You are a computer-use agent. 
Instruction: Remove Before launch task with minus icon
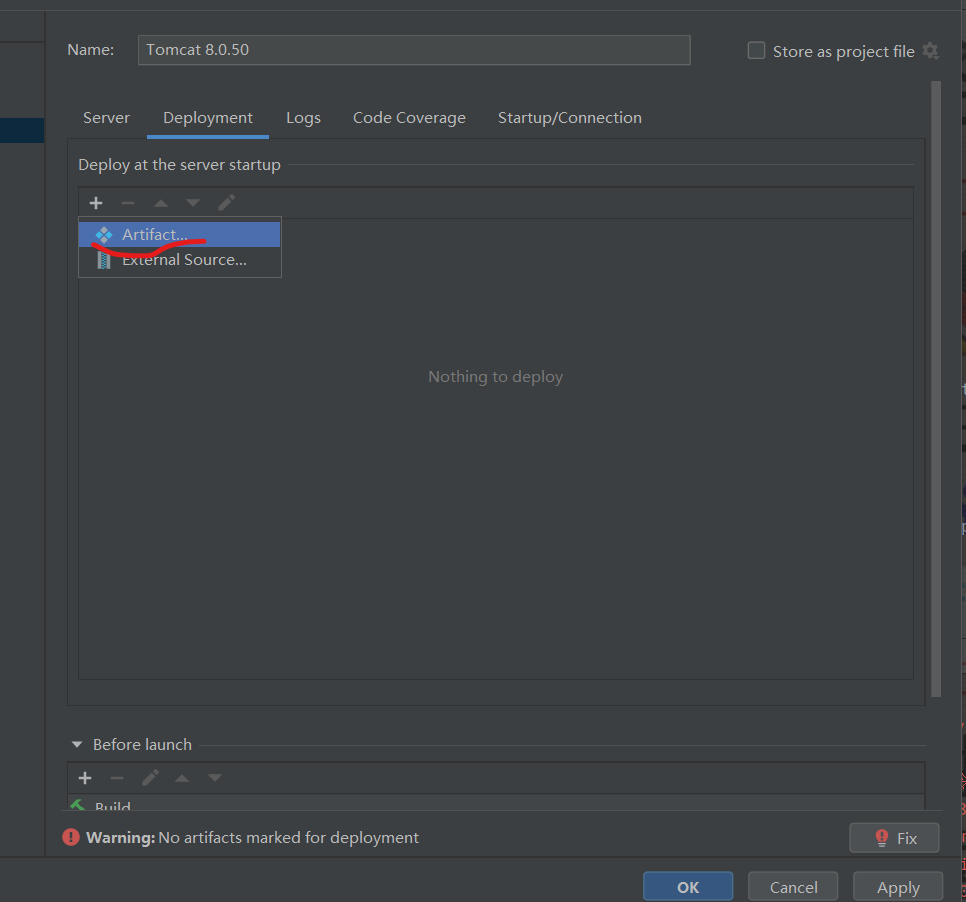click(x=117, y=778)
